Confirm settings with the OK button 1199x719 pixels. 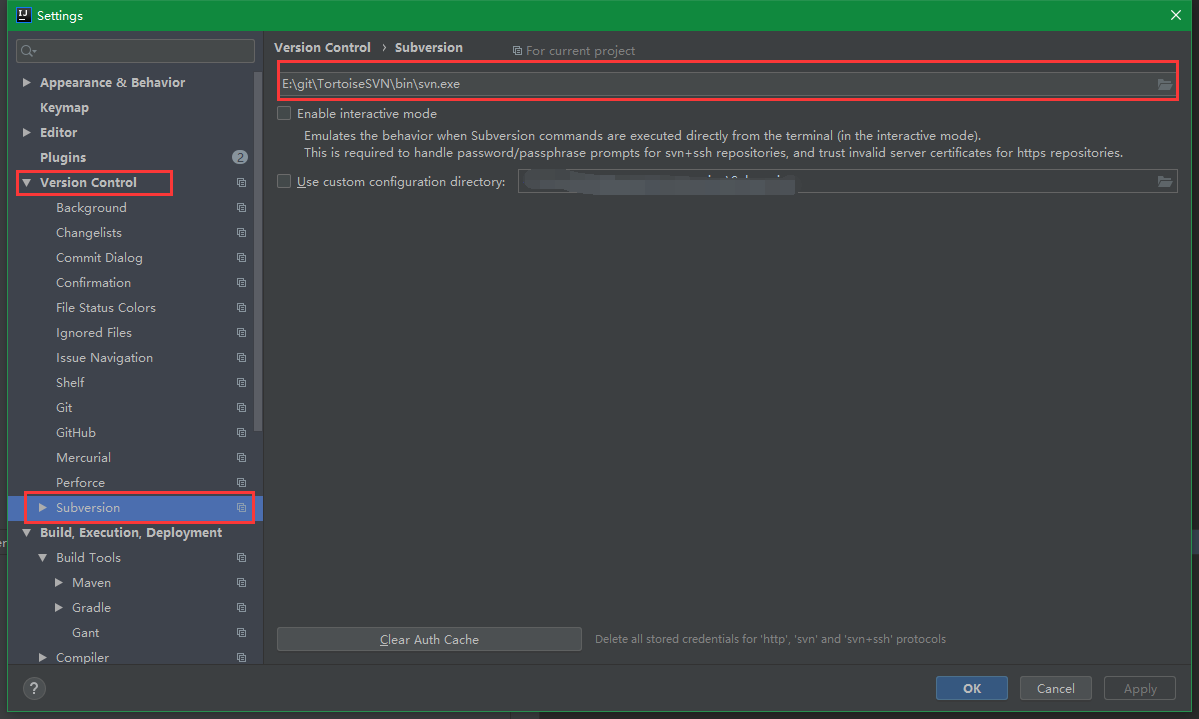click(x=971, y=688)
